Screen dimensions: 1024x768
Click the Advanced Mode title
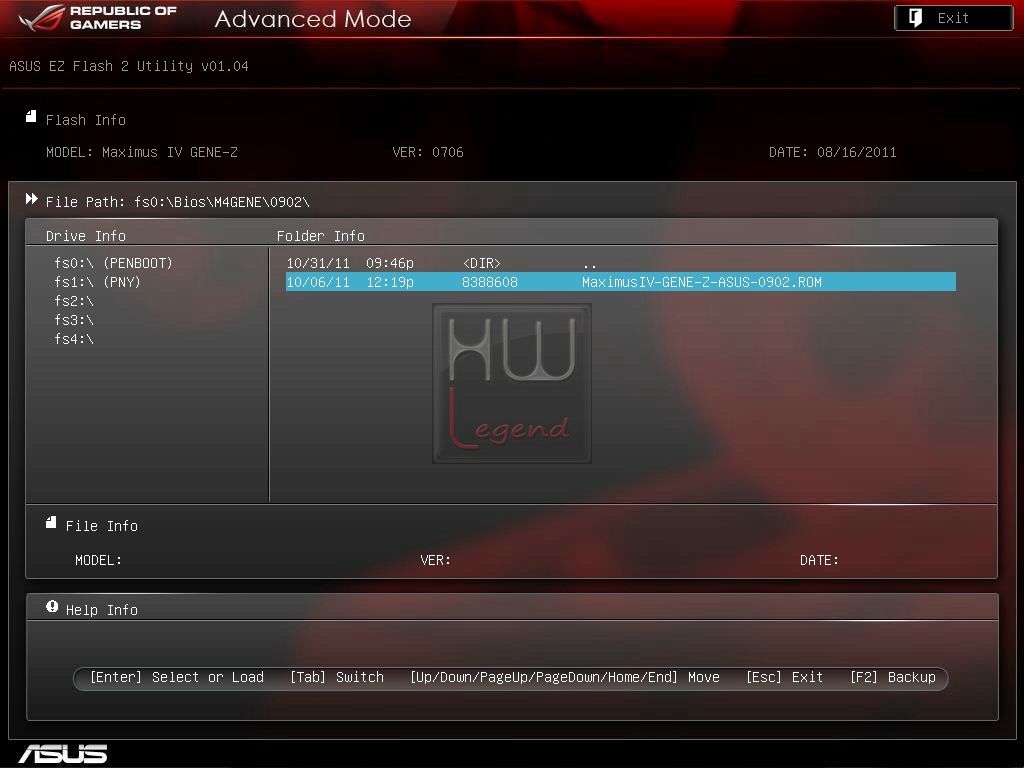click(x=313, y=19)
